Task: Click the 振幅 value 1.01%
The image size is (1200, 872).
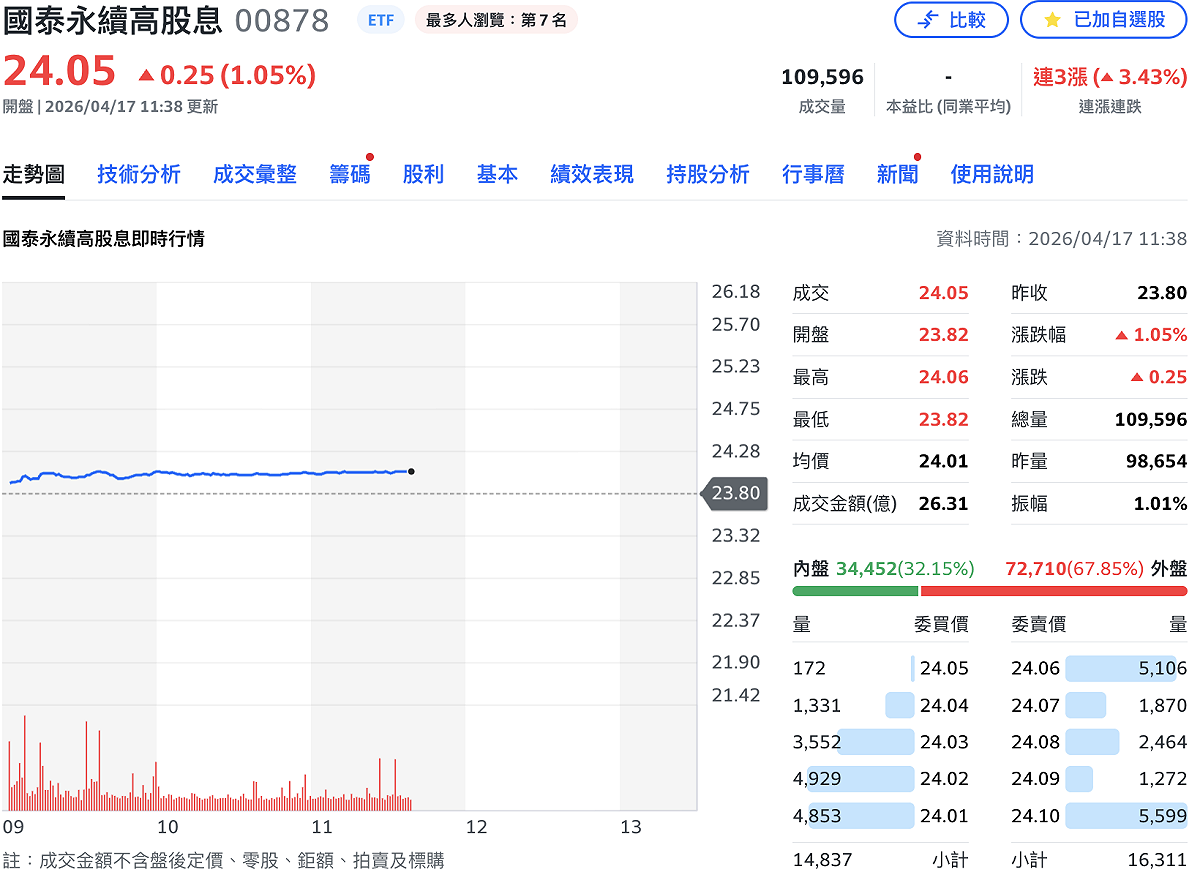Action: pos(1160,503)
